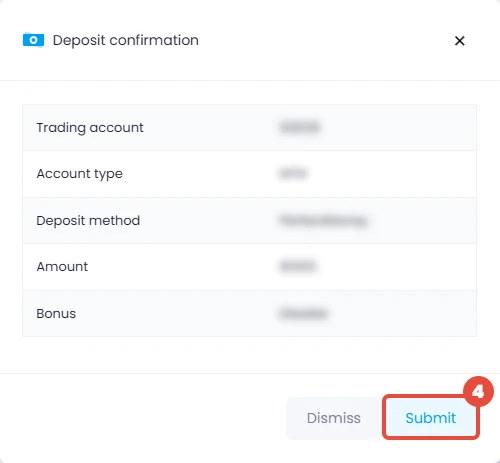Dismiss the deposit confirmation dialog
Screen dimensions: 500x463
[334, 418]
